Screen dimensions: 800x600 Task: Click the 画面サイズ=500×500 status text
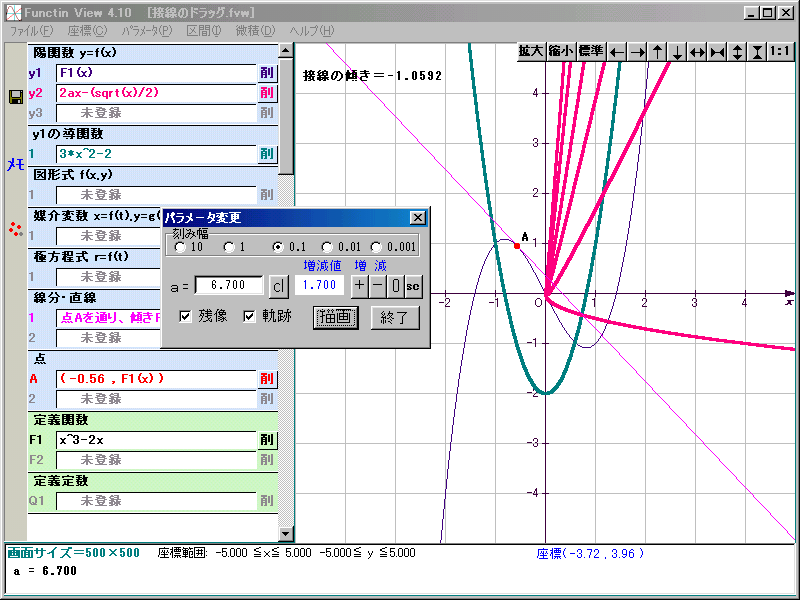(x=73, y=553)
